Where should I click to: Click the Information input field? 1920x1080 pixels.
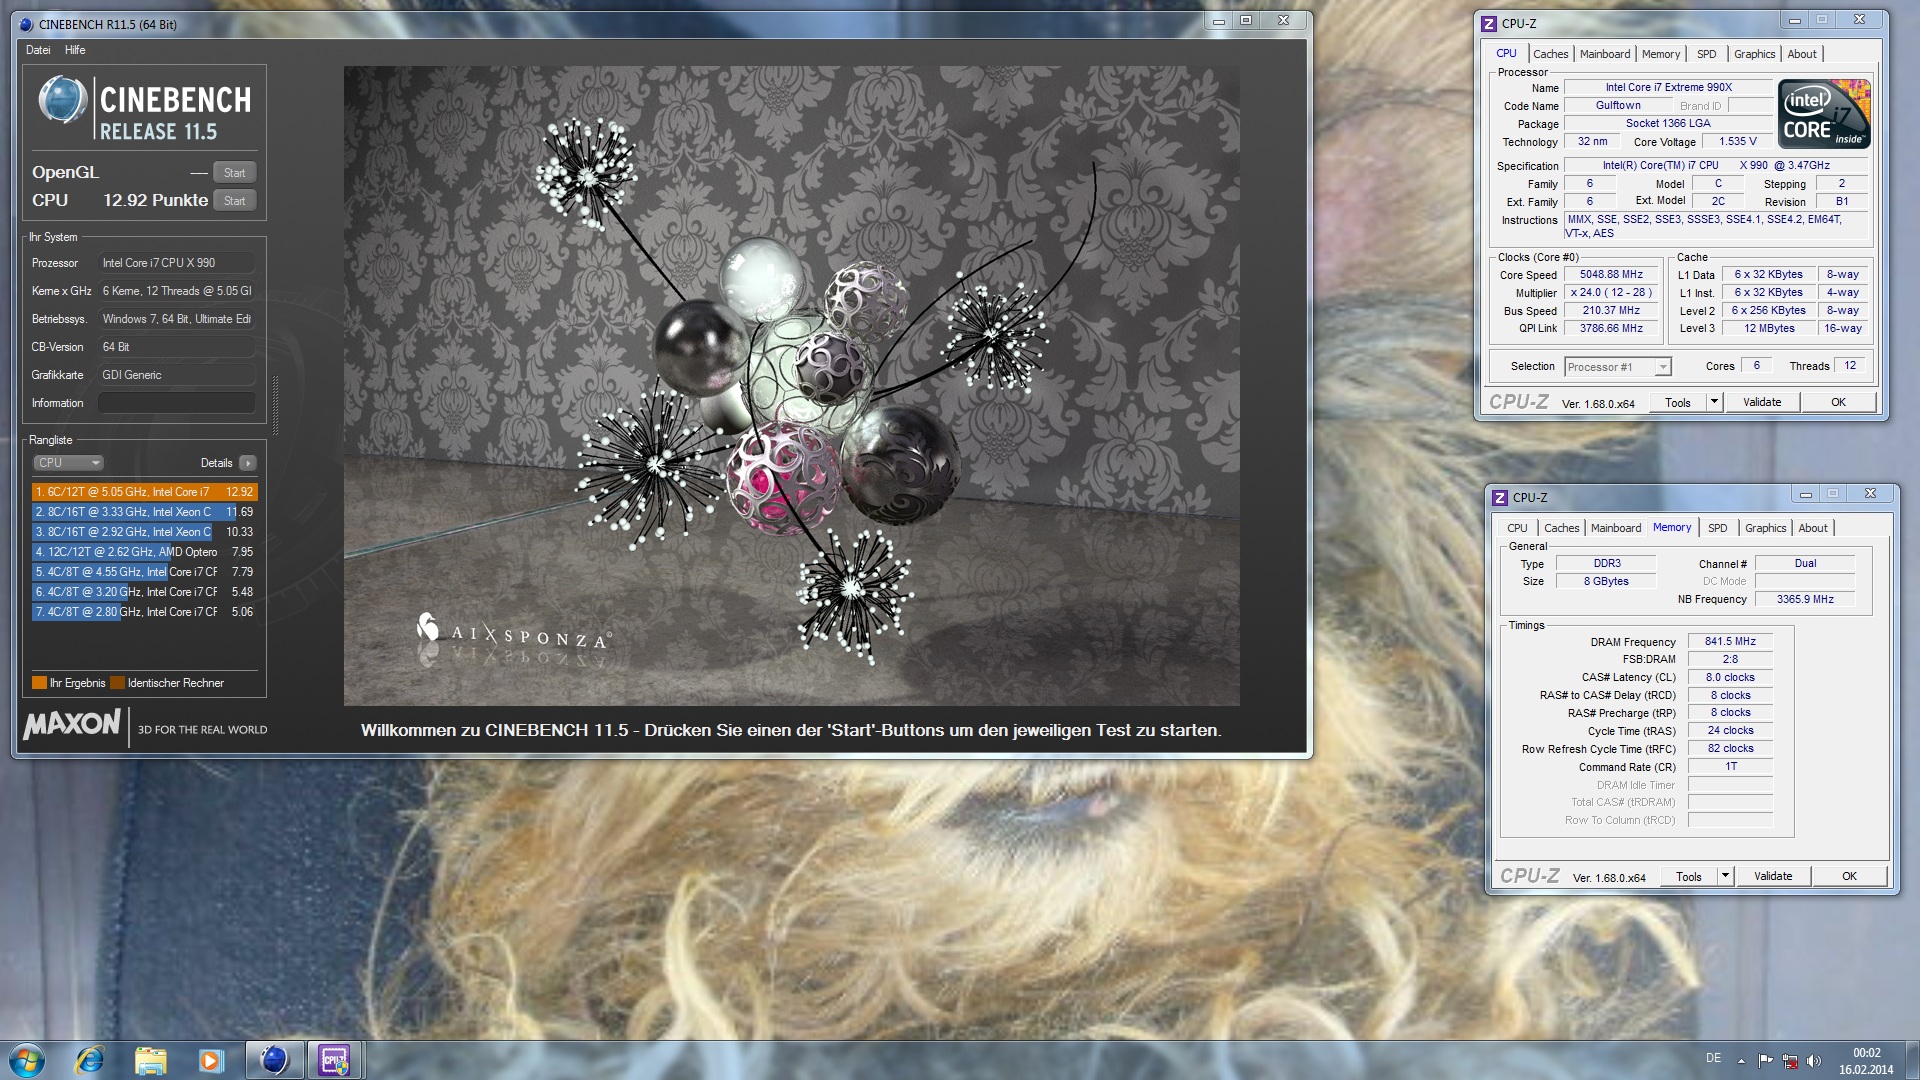(176, 403)
